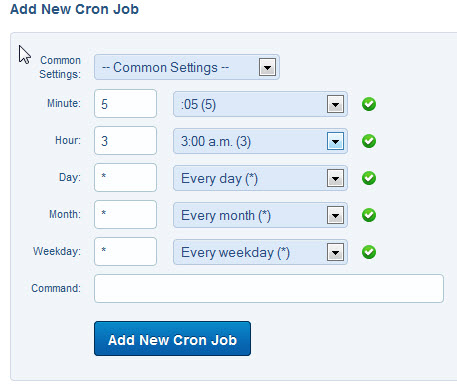Click the Add New Cron Job heading

tap(74, 9)
